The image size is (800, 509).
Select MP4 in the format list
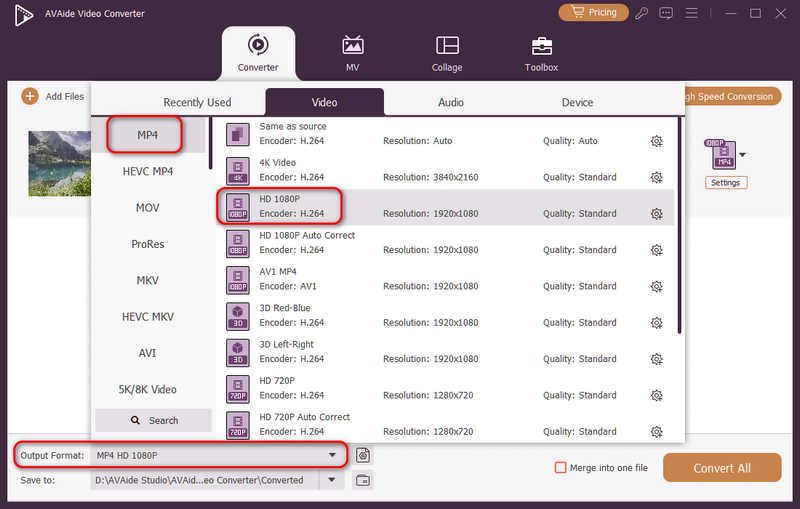point(147,135)
